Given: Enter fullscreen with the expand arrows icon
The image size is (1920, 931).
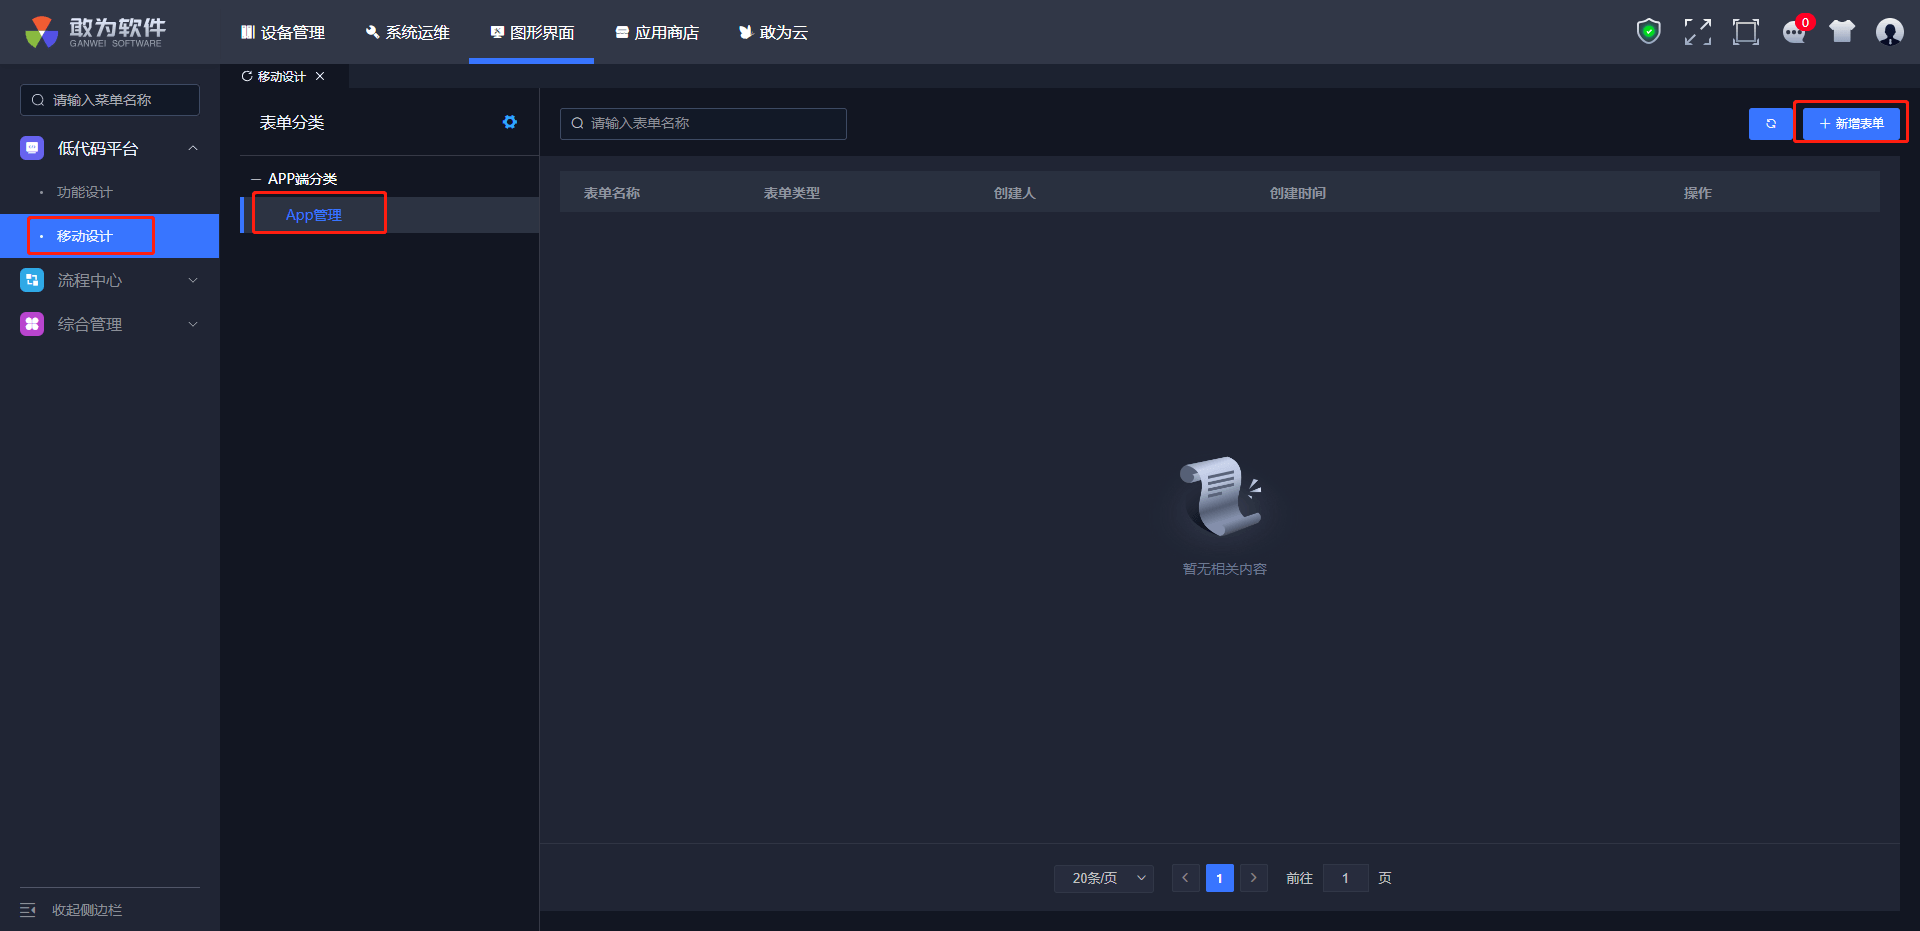Looking at the screenshot, I should pos(1697,32).
